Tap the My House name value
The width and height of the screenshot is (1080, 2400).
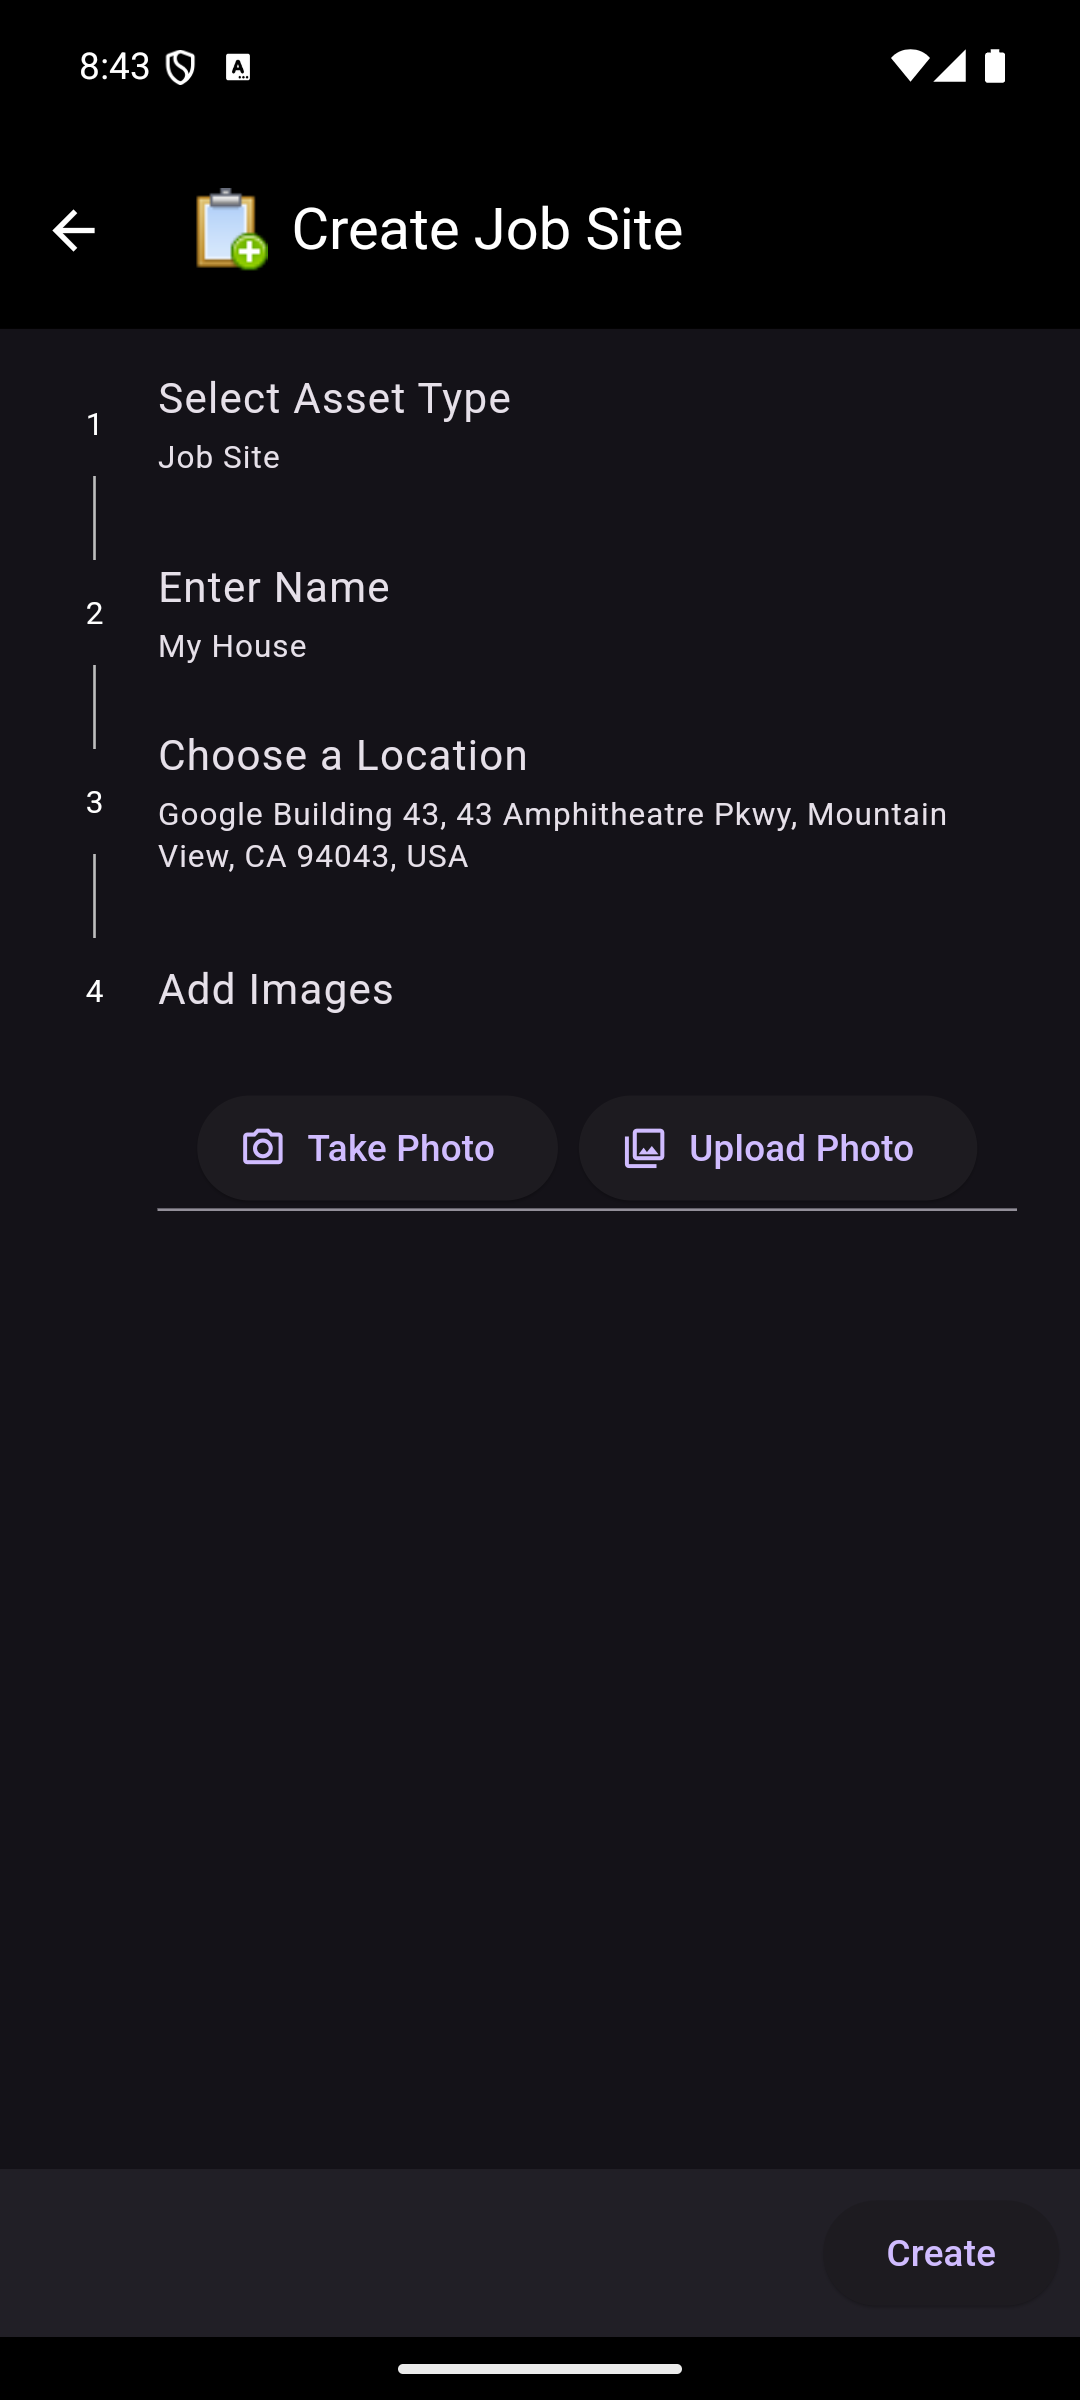click(x=232, y=647)
